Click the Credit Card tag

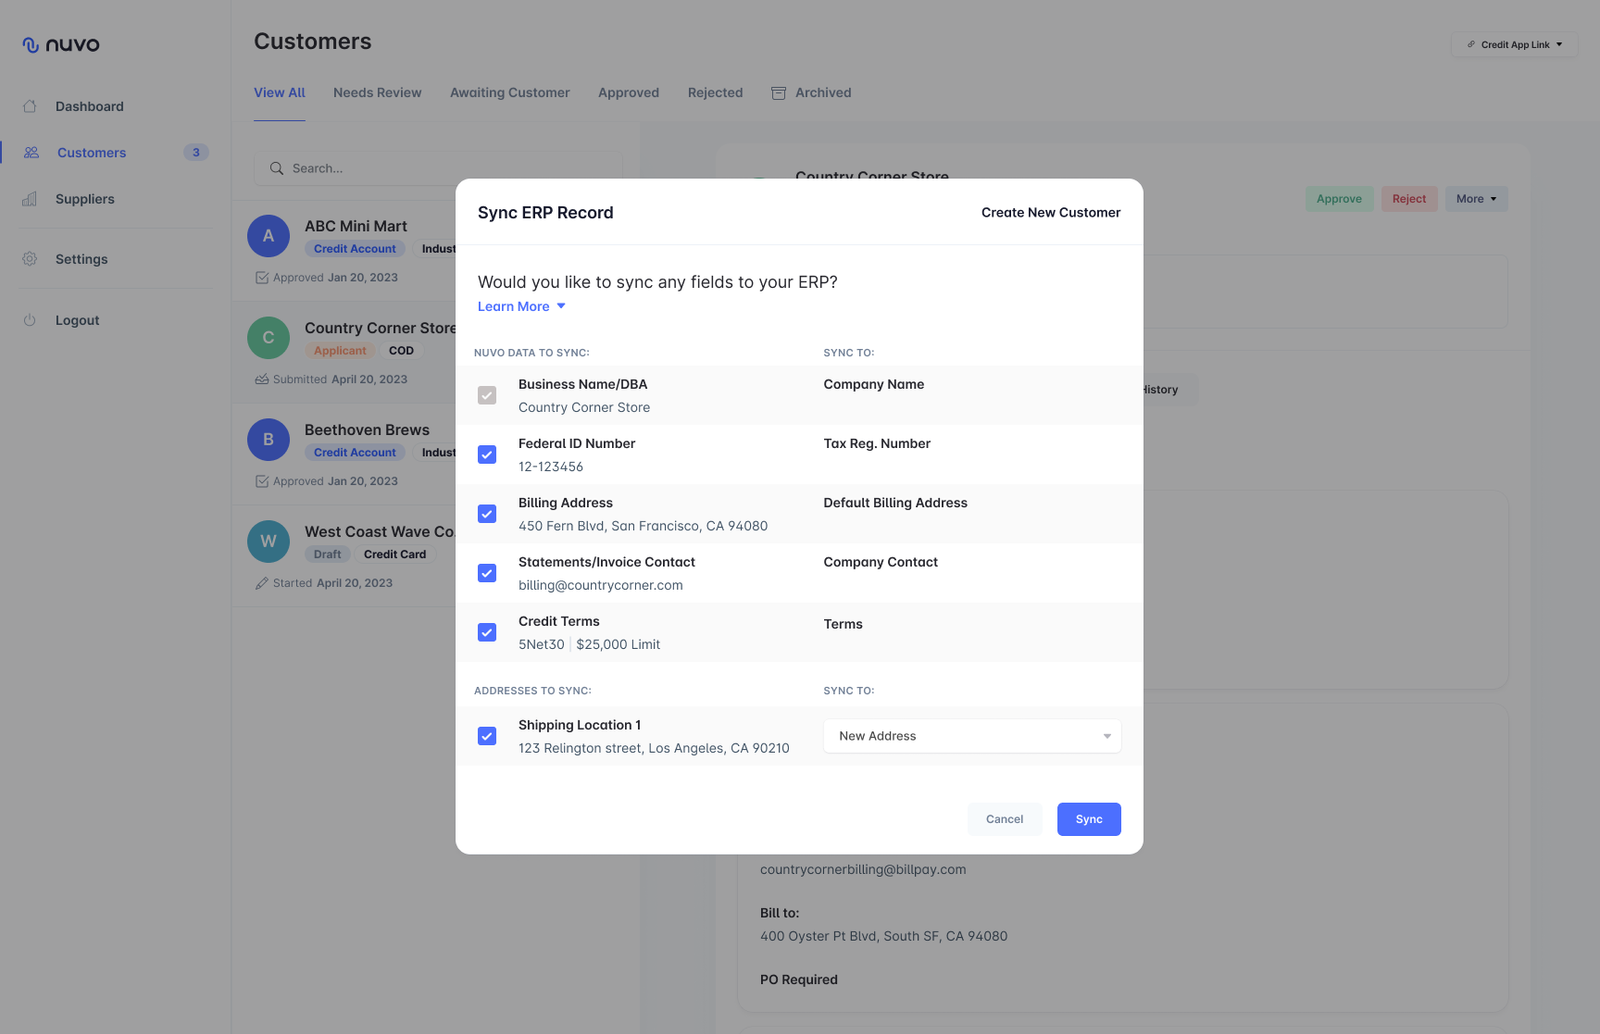pos(395,554)
